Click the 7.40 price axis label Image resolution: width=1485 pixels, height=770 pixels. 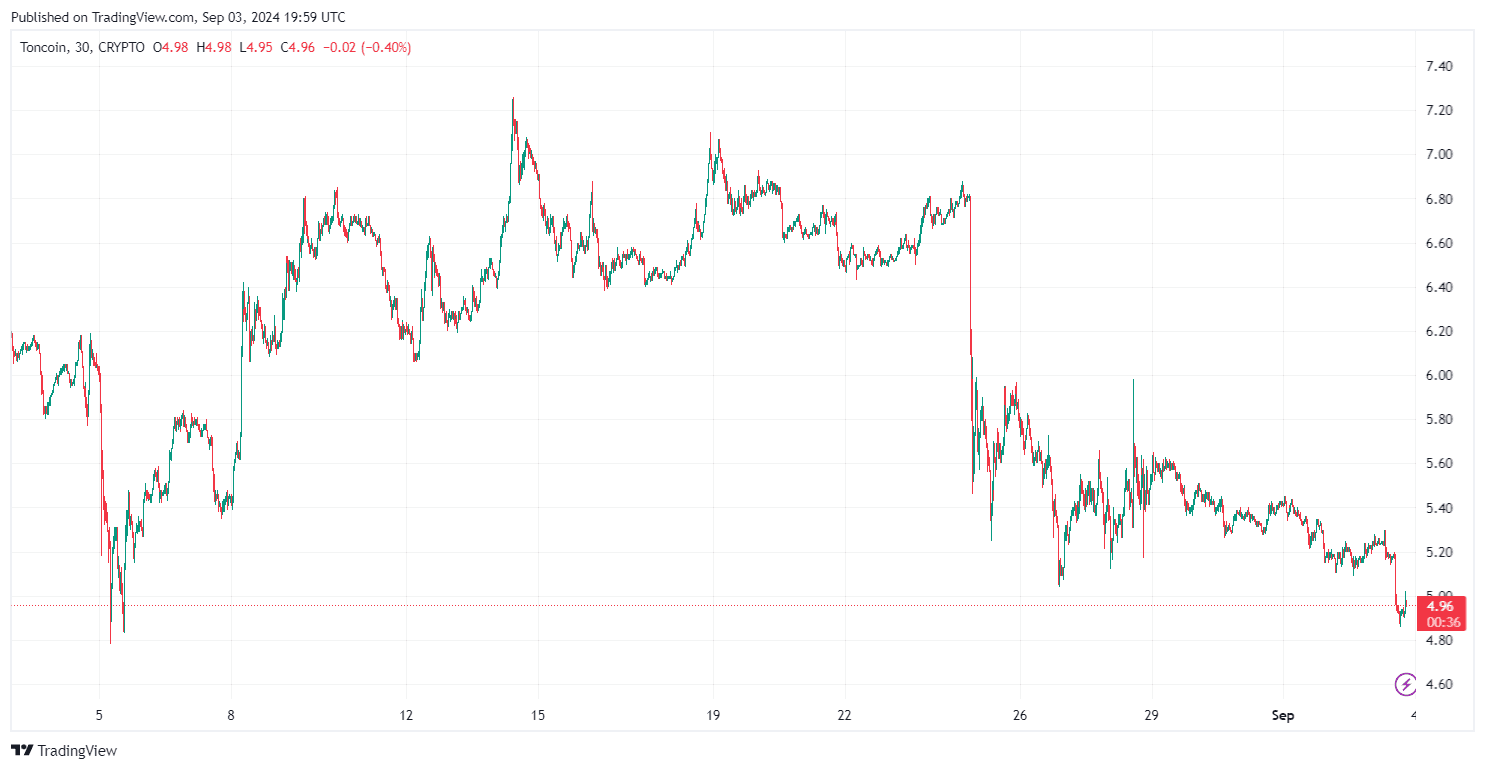click(x=1439, y=66)
